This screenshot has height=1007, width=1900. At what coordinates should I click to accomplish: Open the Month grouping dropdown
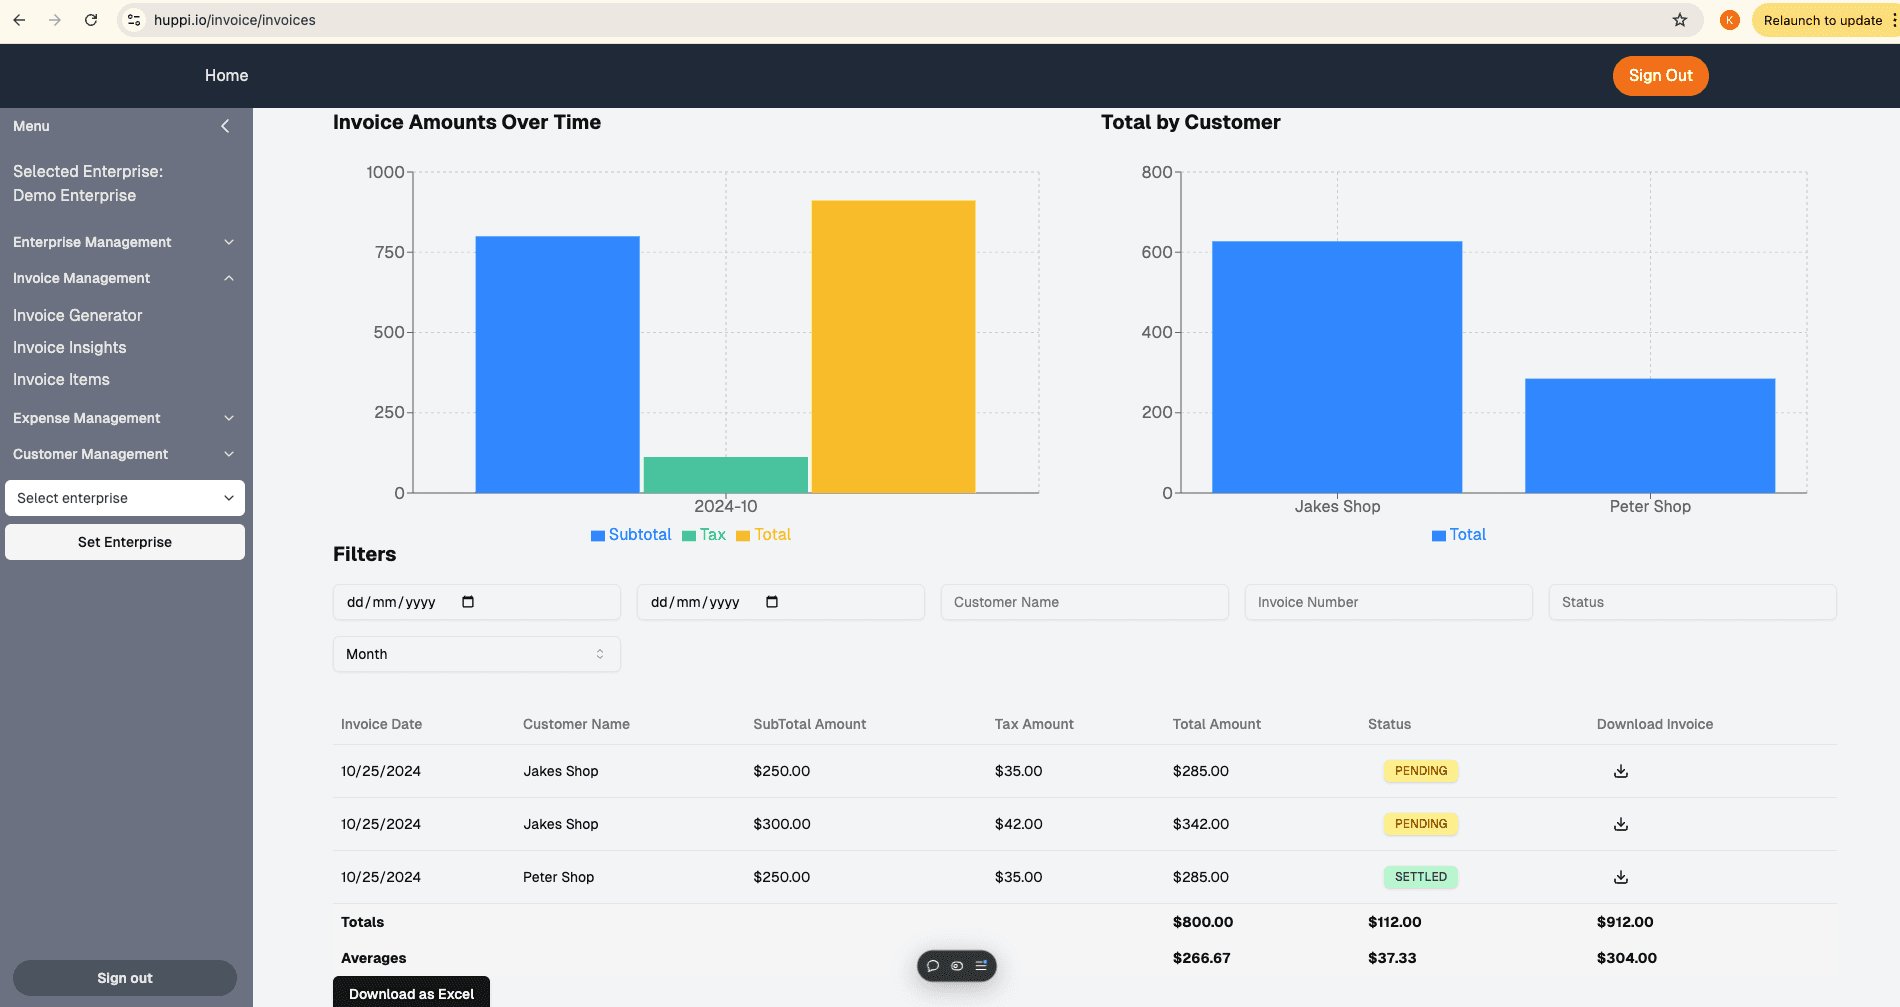[477, 654]
